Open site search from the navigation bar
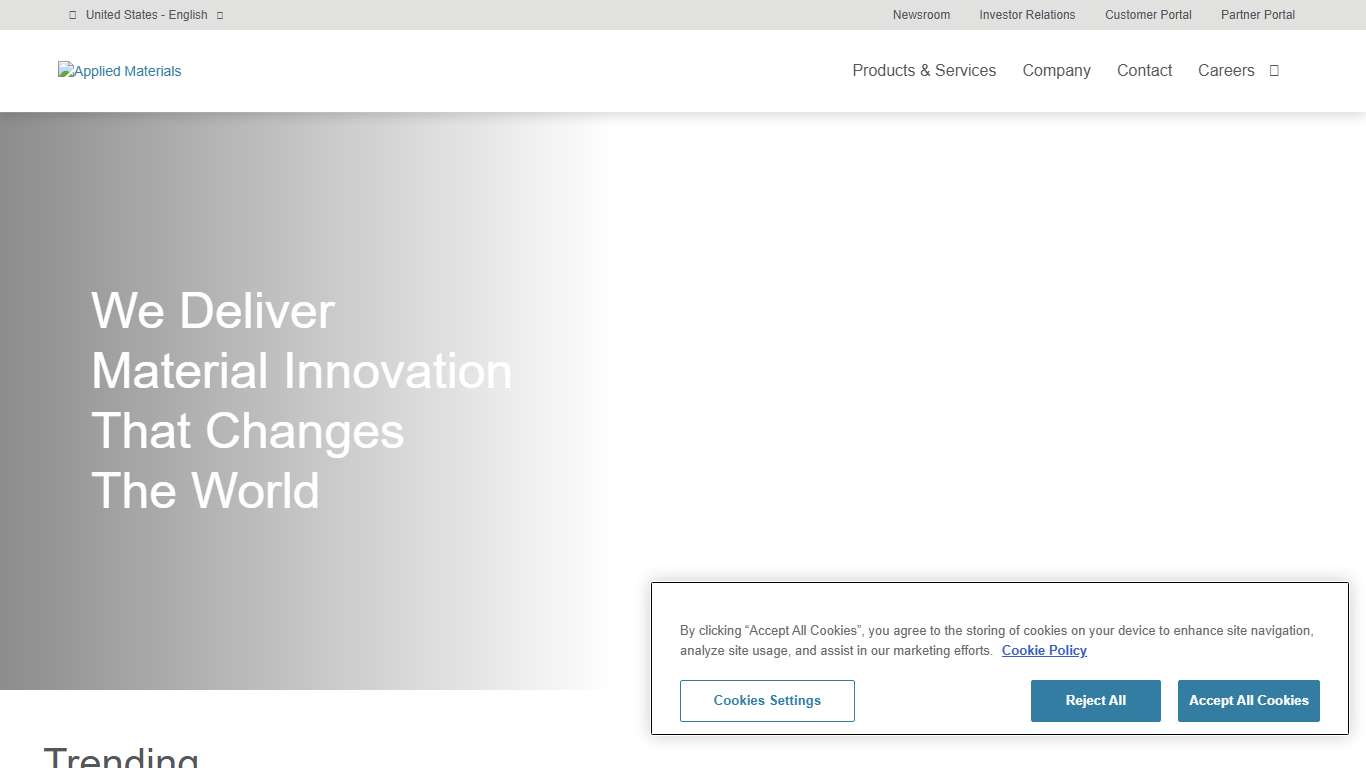The height and width of the screenshot is (768, 1366). coord(1273,70)
